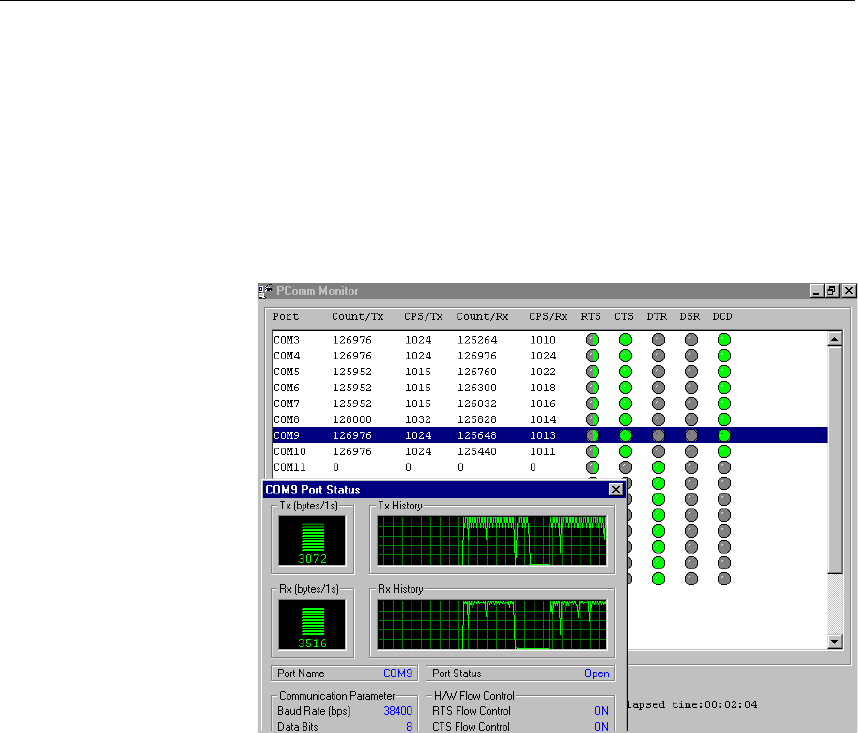The width and height of the screenshot is (858, 733).
Task: Click the Count/Rx column header
Action: pos(482,317)
